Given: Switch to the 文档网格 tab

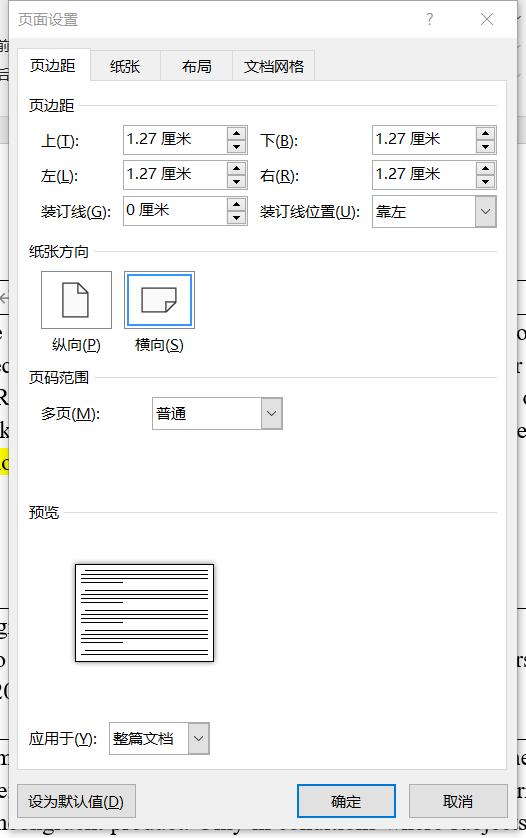Looking at the screenshot, I should pyautogui.click(x=274, y=66).
